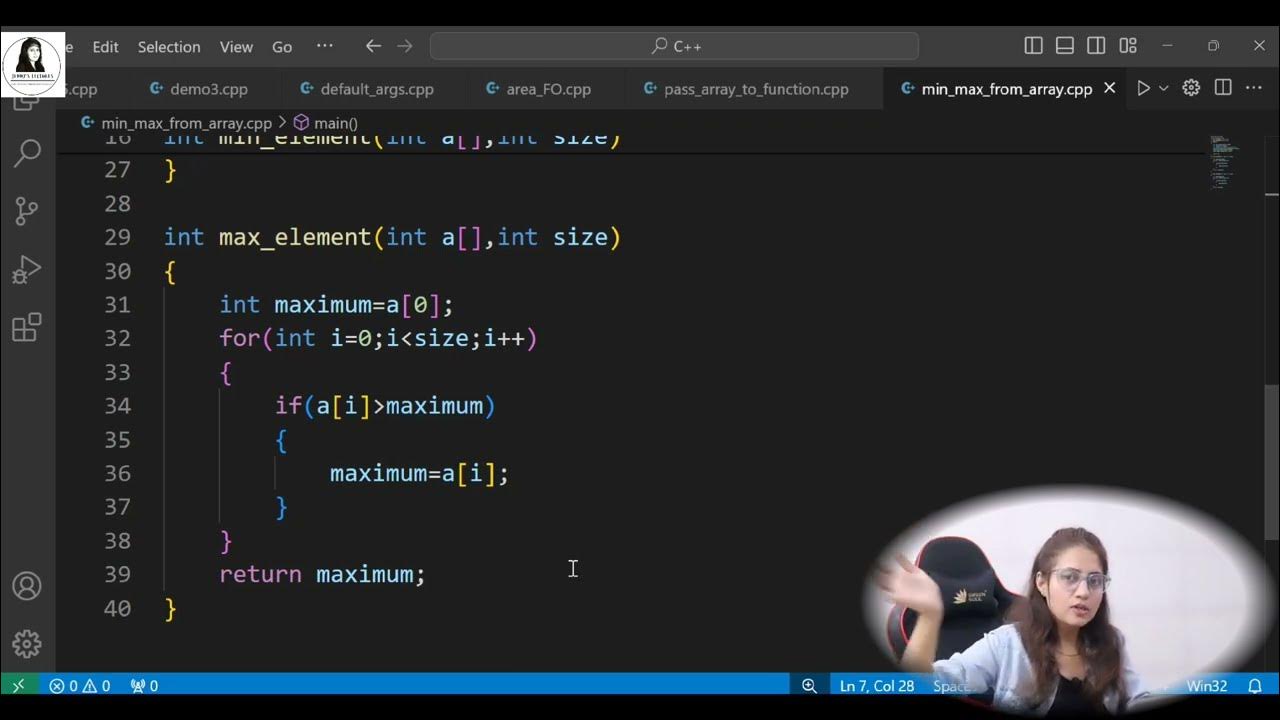Open the Edit menu
The height and width of the screenshot is (720, 1280).
tap(105, 47)
